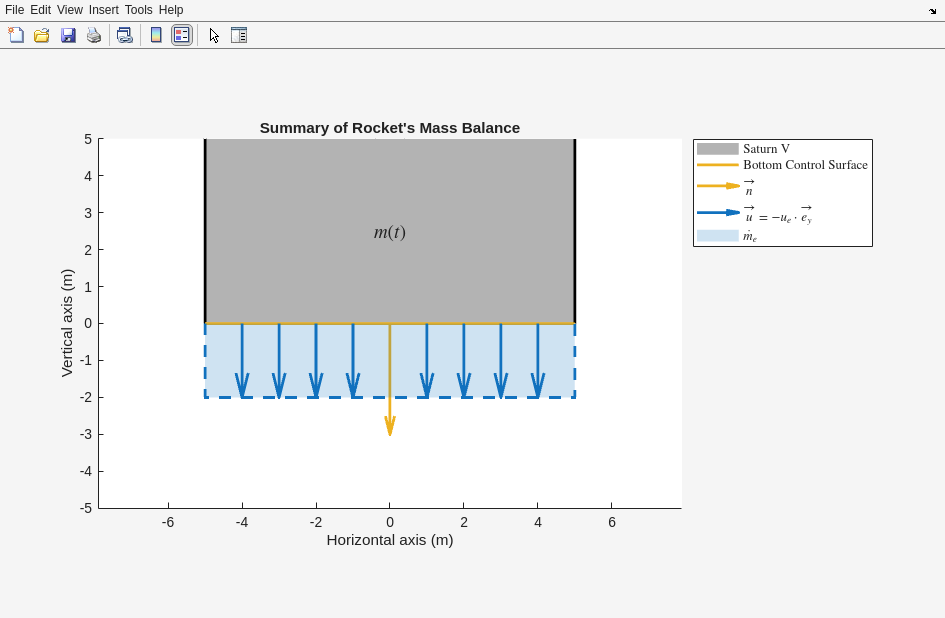Viewport: 945px width, 618px height.
Task: Expand the View menu
Action: coord(70,10)
